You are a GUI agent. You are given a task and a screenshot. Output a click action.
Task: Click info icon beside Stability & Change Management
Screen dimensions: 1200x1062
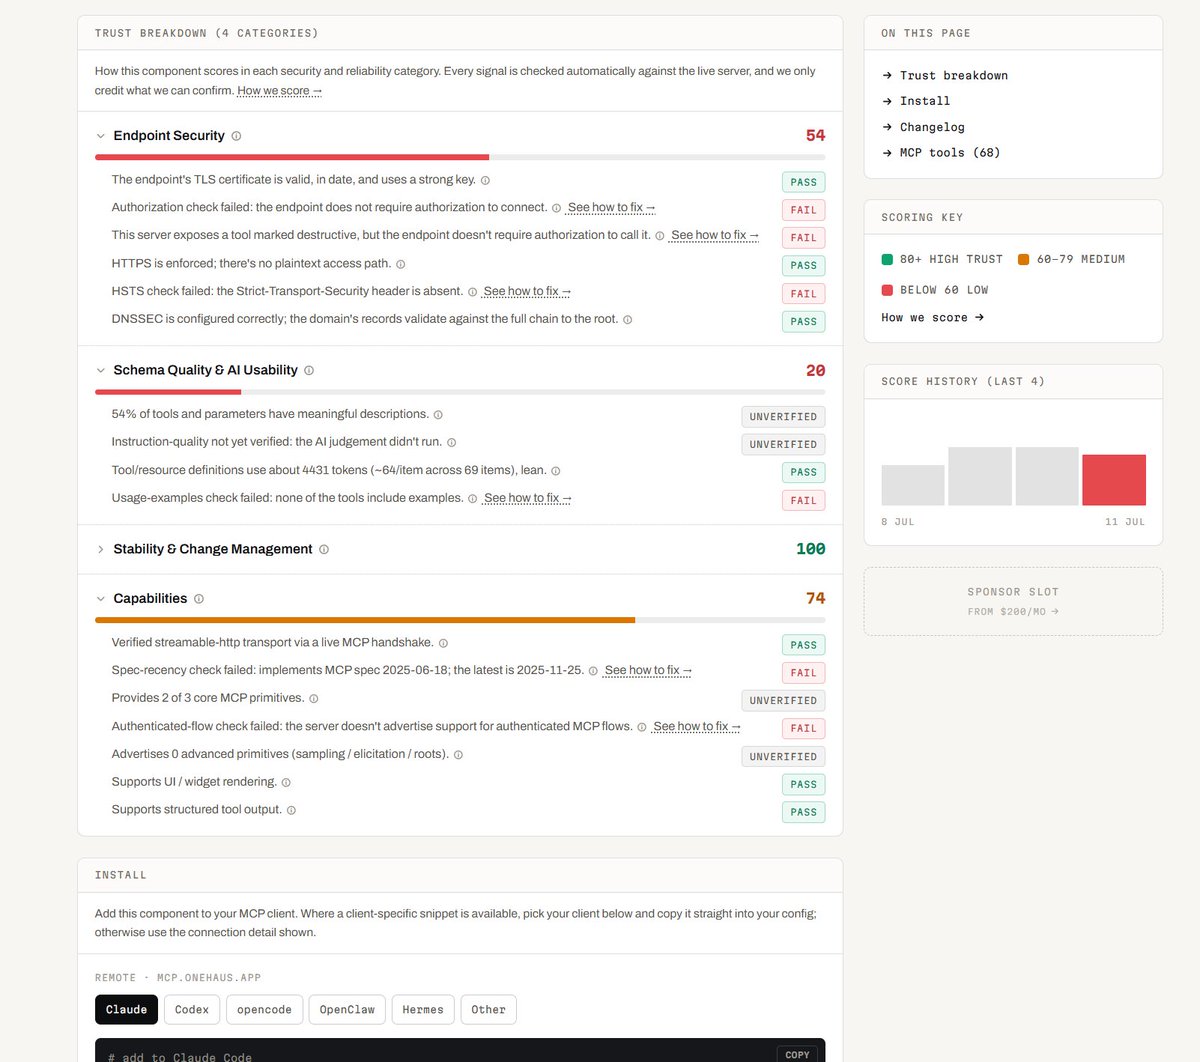323,549
